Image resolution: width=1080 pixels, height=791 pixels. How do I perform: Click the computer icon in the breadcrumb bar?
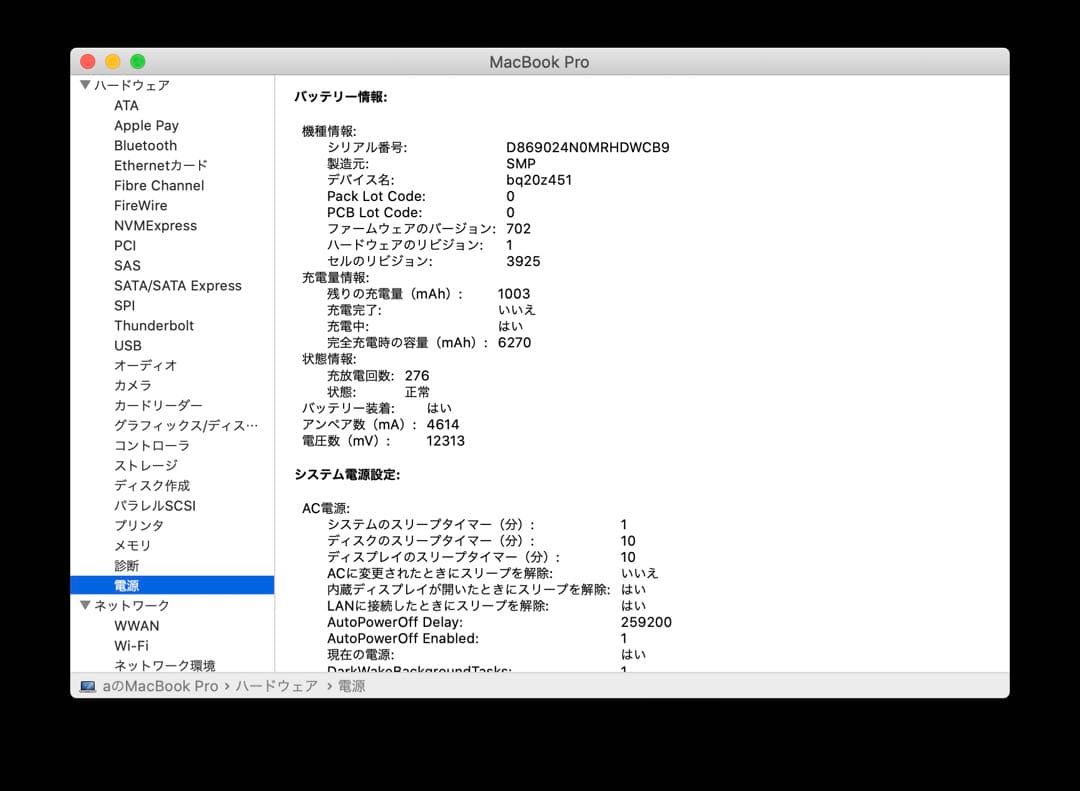[88, 686]
